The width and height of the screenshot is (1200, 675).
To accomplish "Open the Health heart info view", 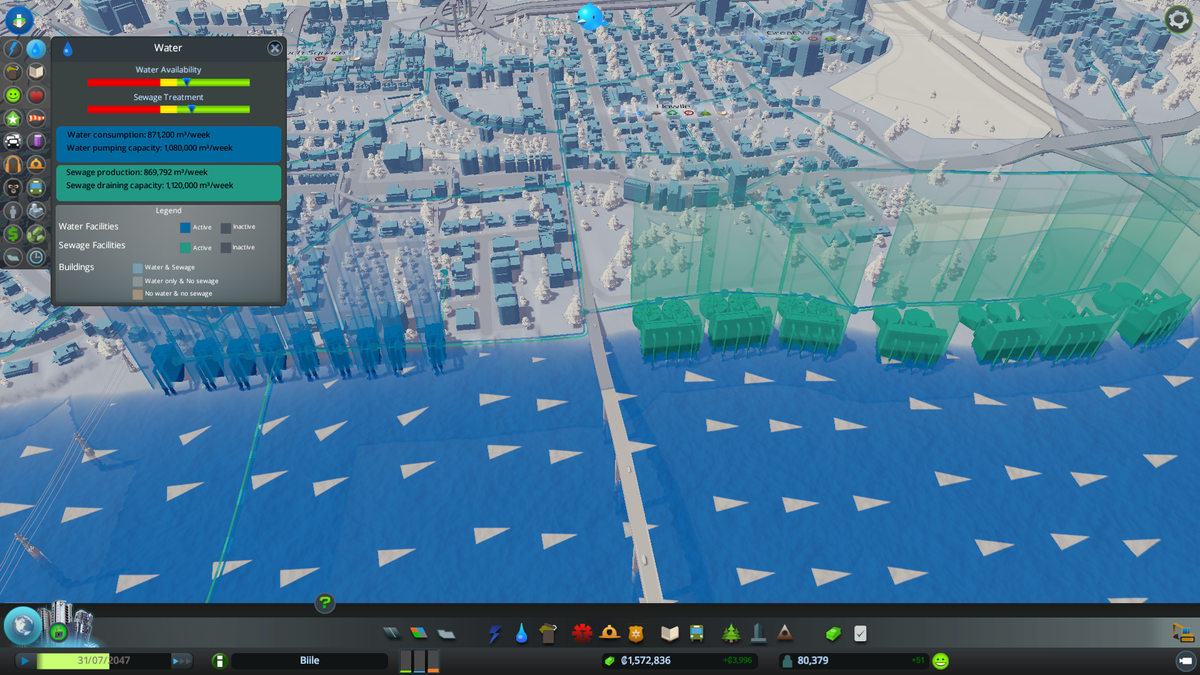I will click(x=37, y=95).
